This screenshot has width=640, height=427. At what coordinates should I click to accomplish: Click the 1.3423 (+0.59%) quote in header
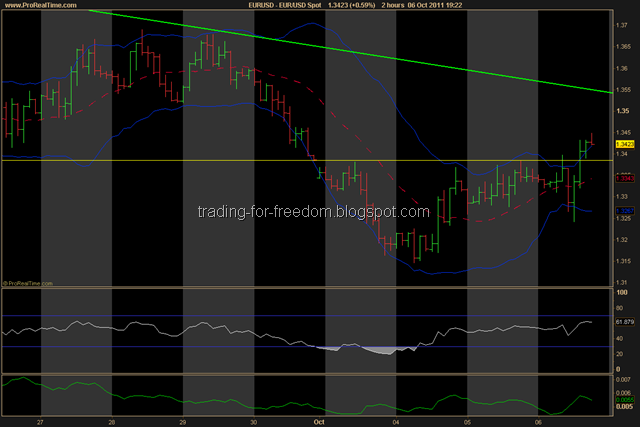pyautogui.click(x=351, y=5)
